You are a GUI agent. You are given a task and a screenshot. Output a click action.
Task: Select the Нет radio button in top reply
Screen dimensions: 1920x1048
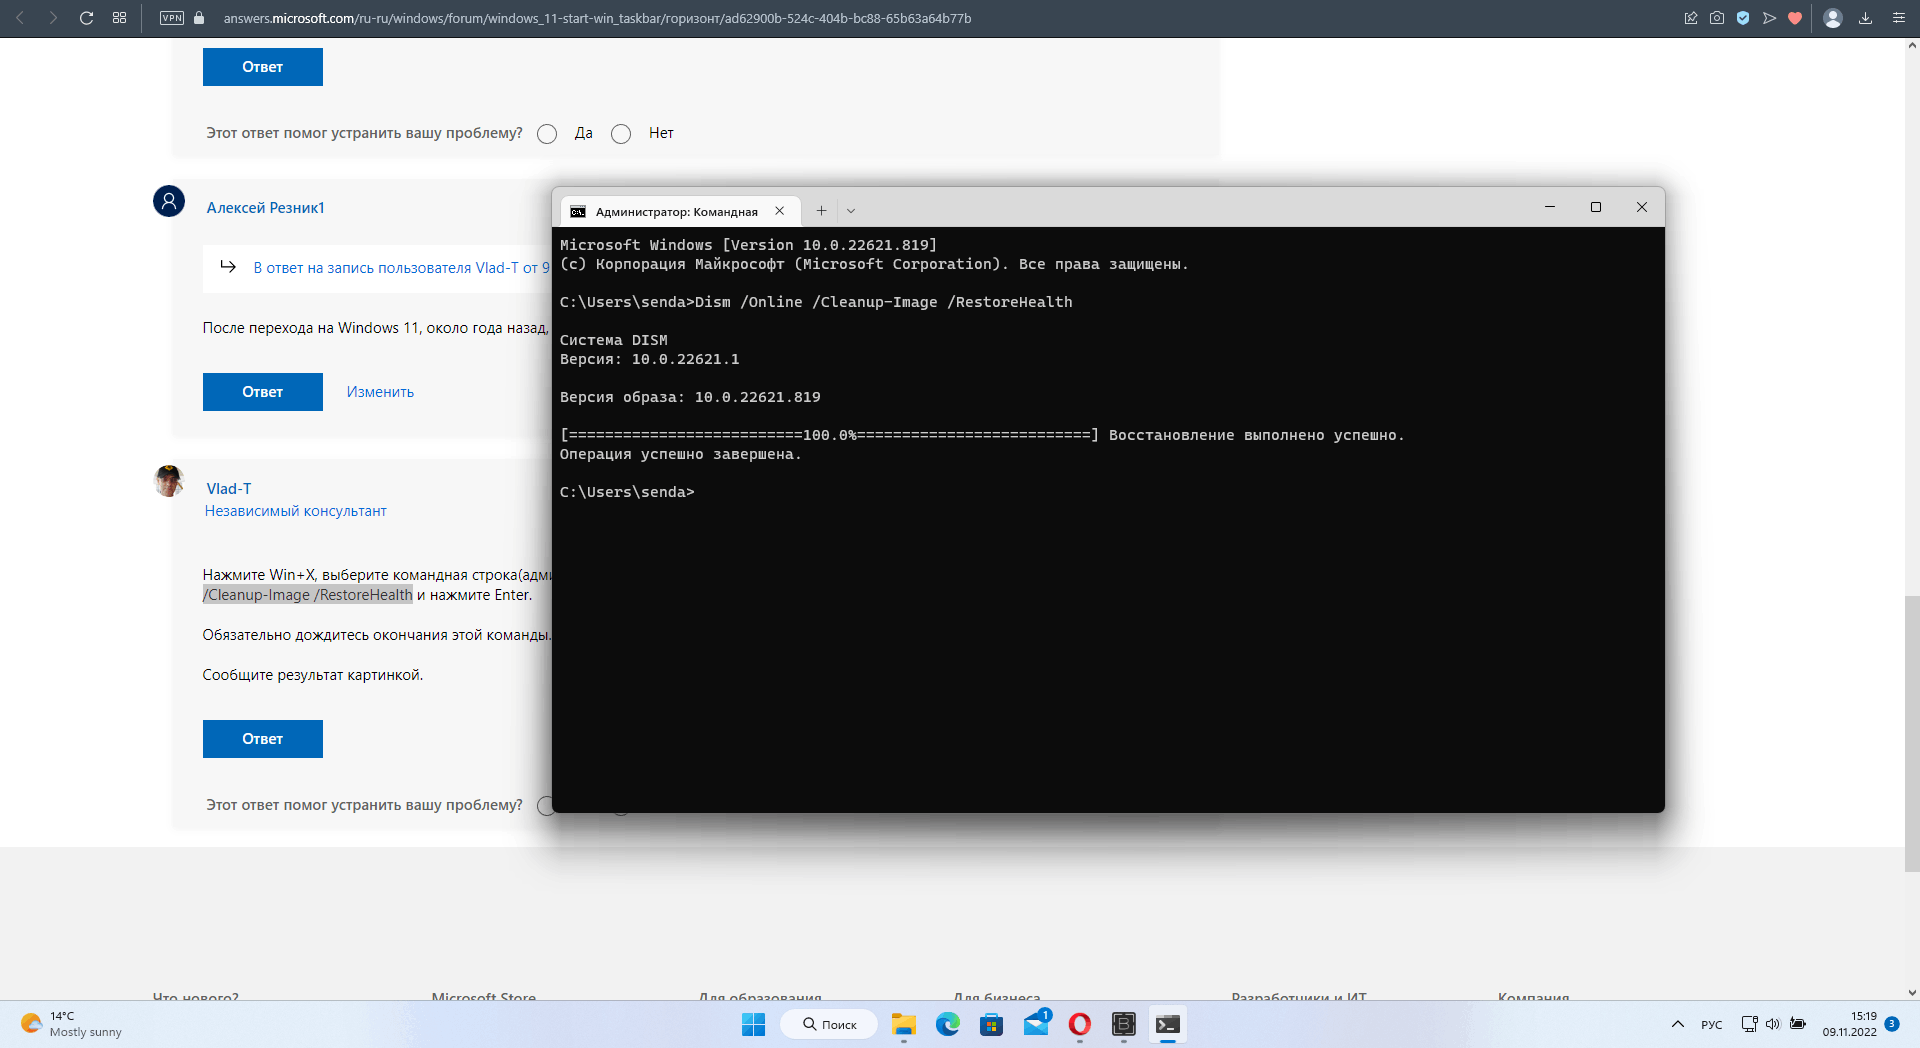[x=621, y=134]
